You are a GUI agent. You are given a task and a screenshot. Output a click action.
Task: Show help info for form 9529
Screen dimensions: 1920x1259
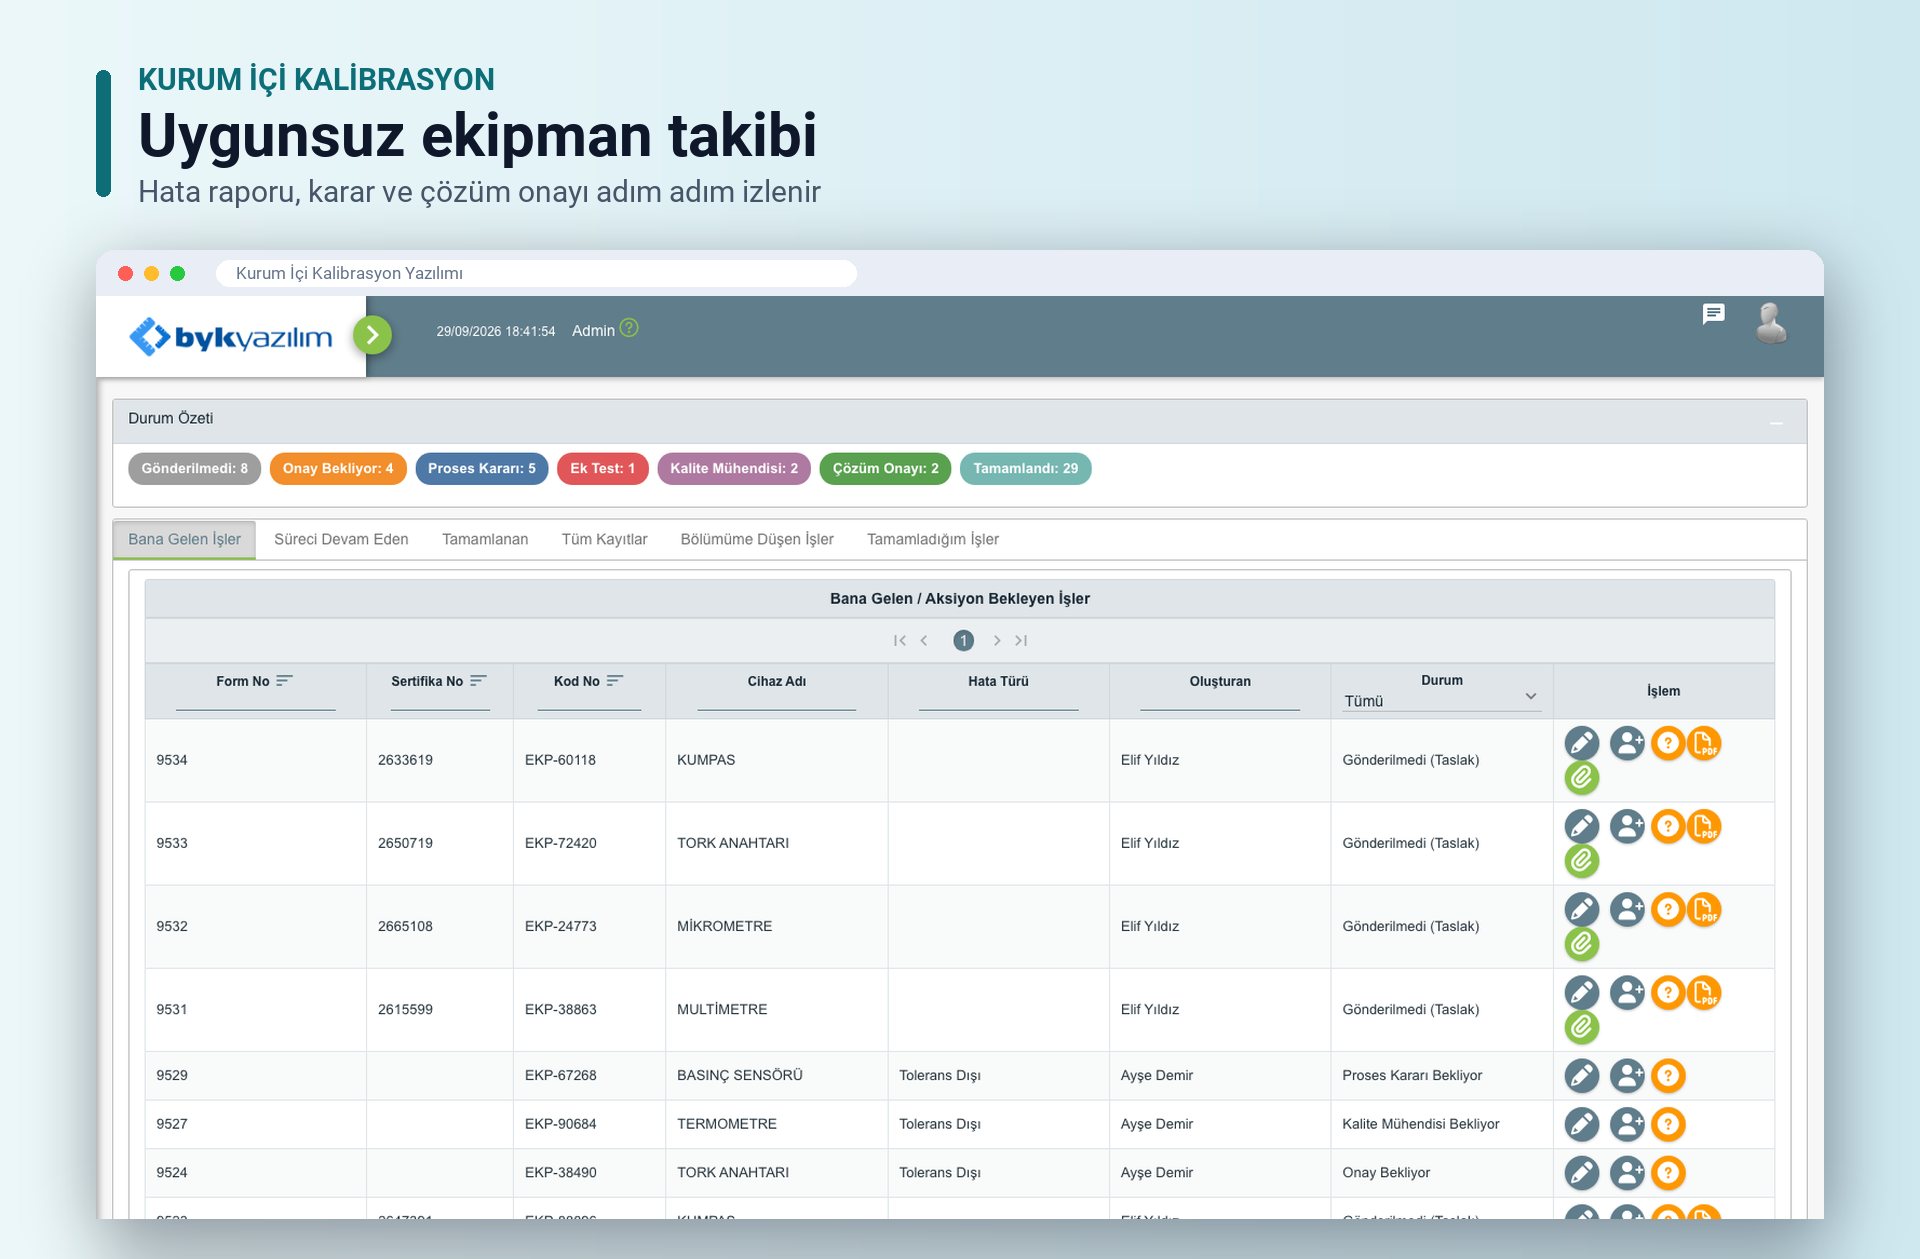tap(1668, 1075)
